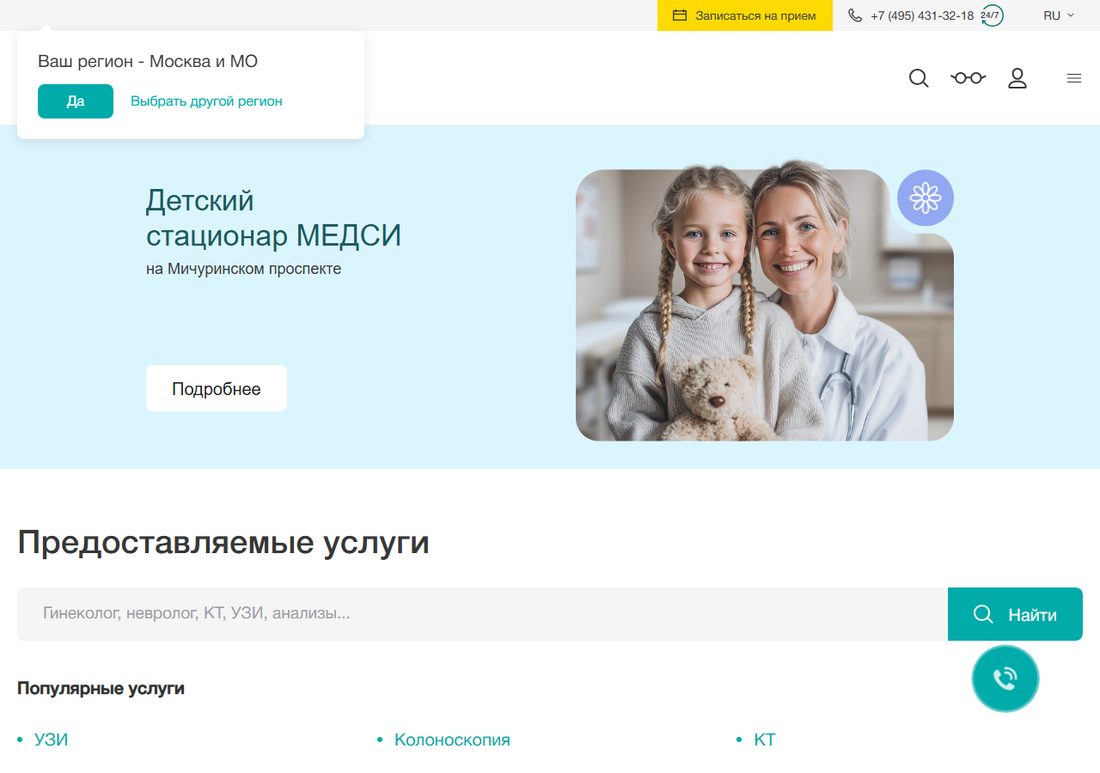Click the Найти search button
1100x773 pixels.
pos(1014,614)
